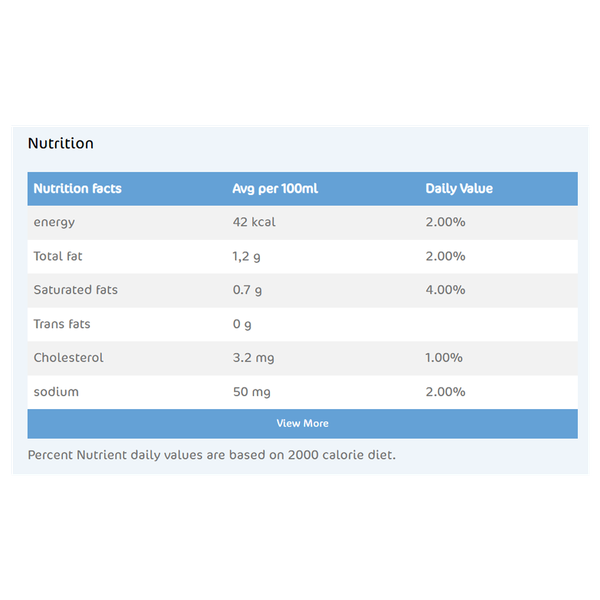600x600 pixels.
Task: Click the Nutrition heading
Action: click(x=61, y=143)
